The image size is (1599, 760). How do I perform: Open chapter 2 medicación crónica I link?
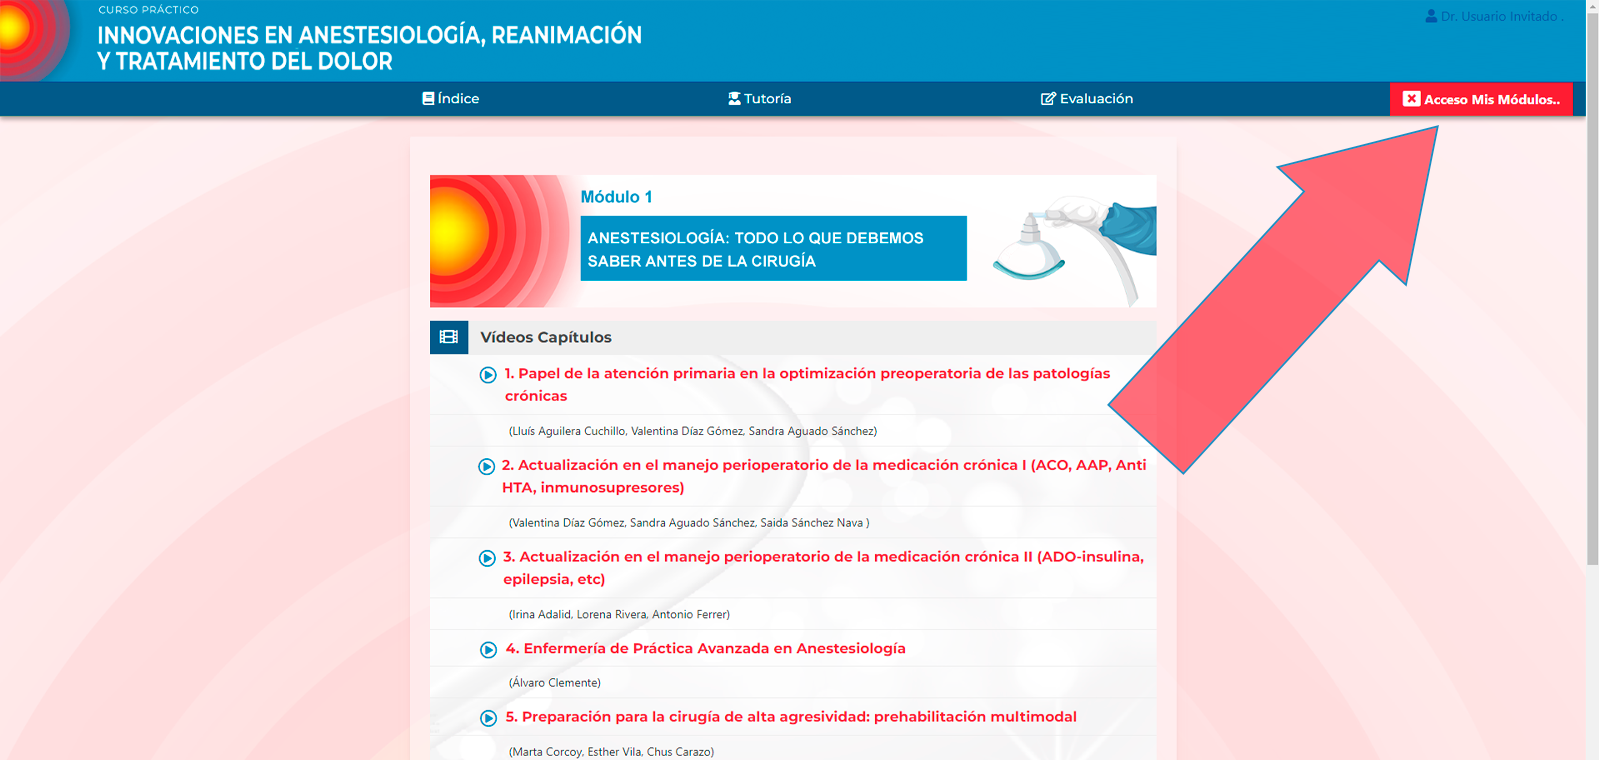coord(824,476)
